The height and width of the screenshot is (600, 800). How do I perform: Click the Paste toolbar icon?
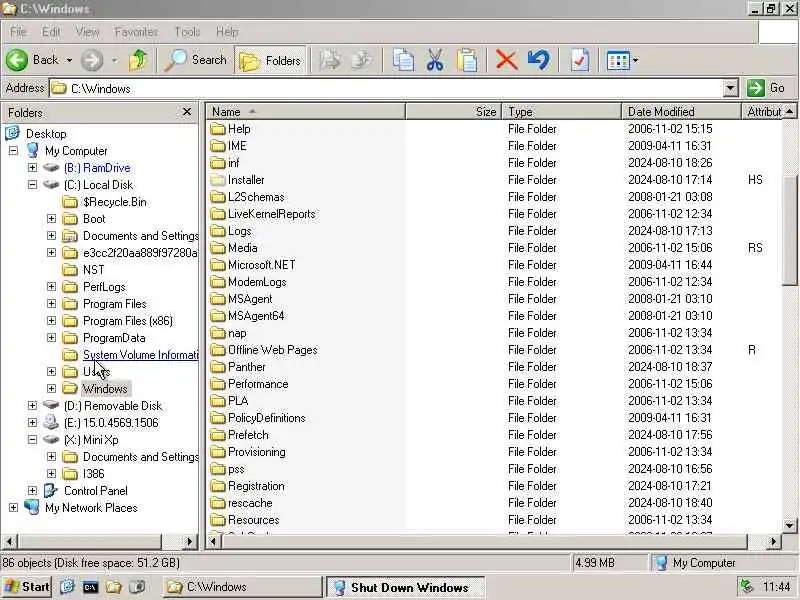(467, 60)
